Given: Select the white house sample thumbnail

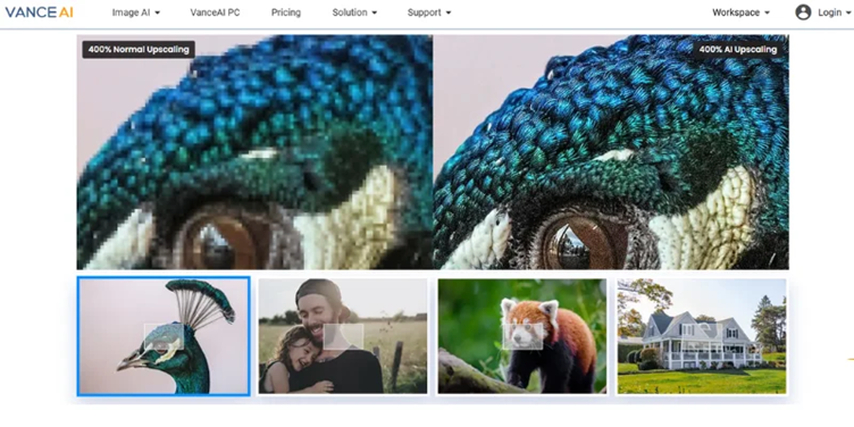Looking at the screenshot, I should pyautogui.click(x=702, y=336).
